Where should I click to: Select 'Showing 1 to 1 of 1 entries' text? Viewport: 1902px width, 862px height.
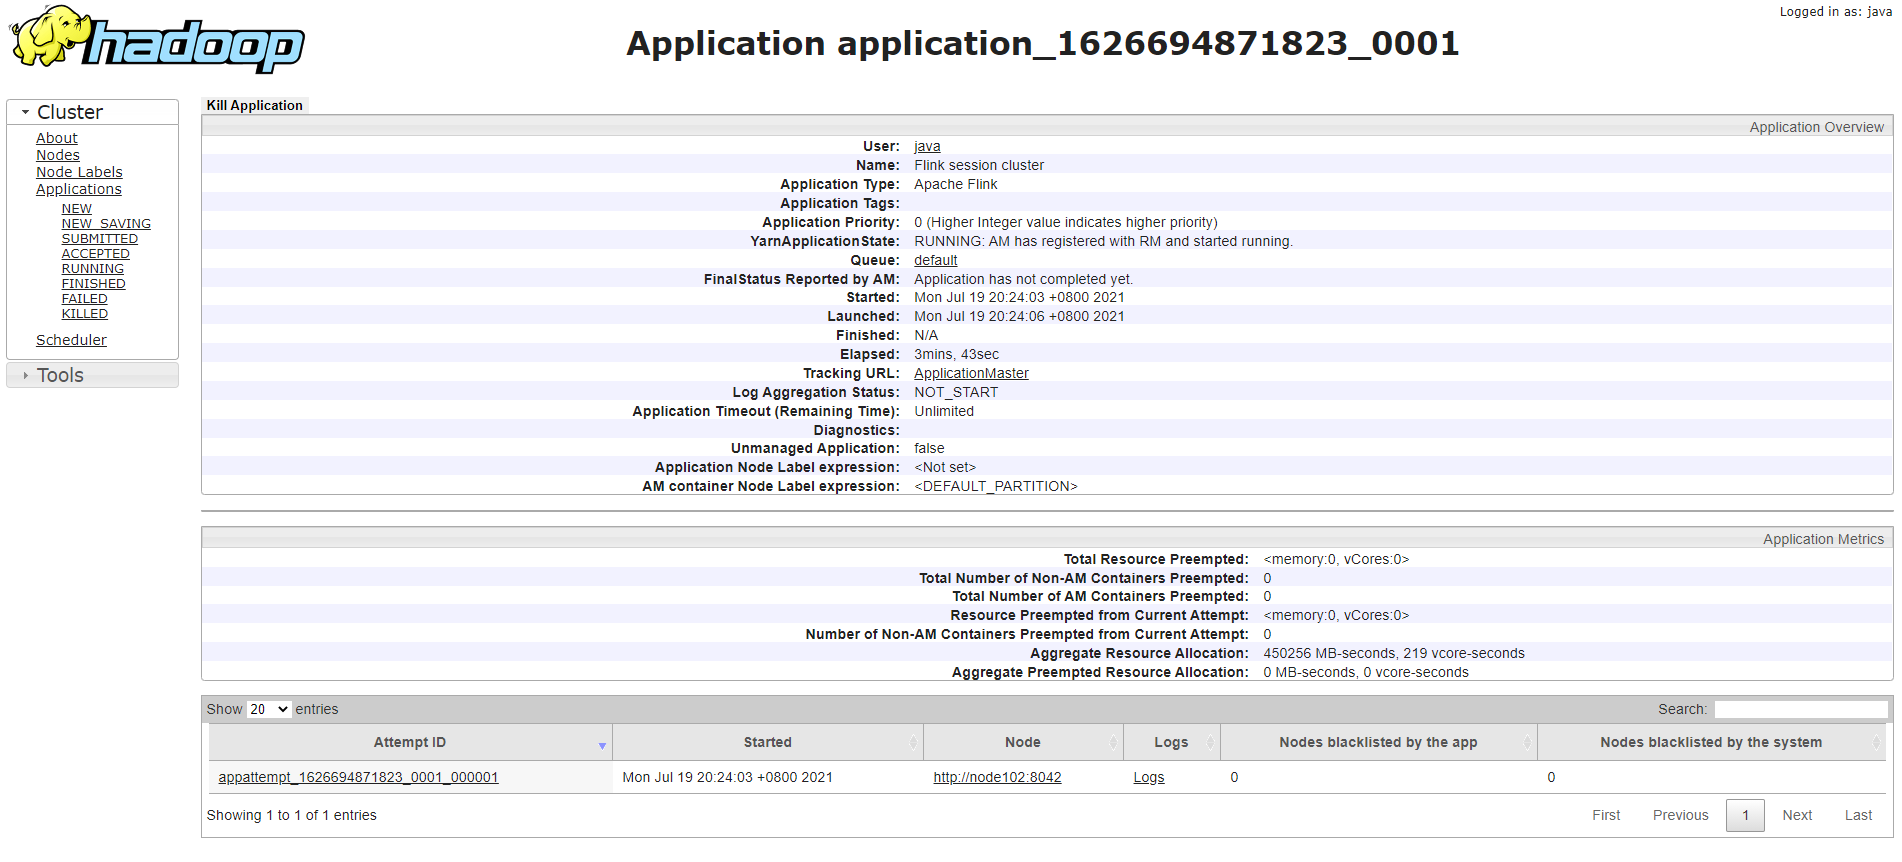coord(291,815)
